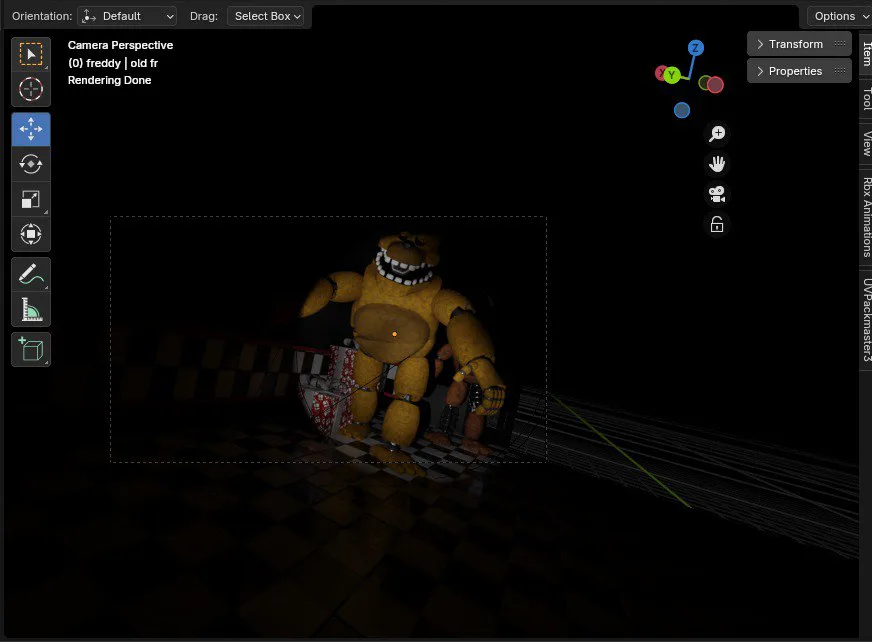Open the Rbx Animations sidebar tab

click(x=866, y=217)
